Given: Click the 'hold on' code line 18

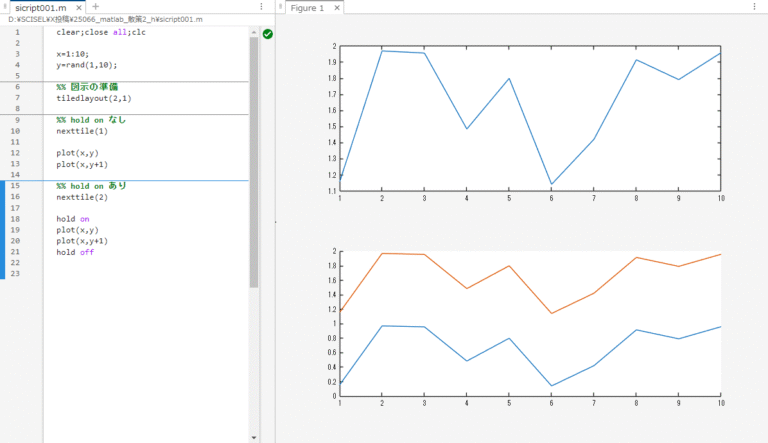Looking at the screenshot, I should click(72, 219).
